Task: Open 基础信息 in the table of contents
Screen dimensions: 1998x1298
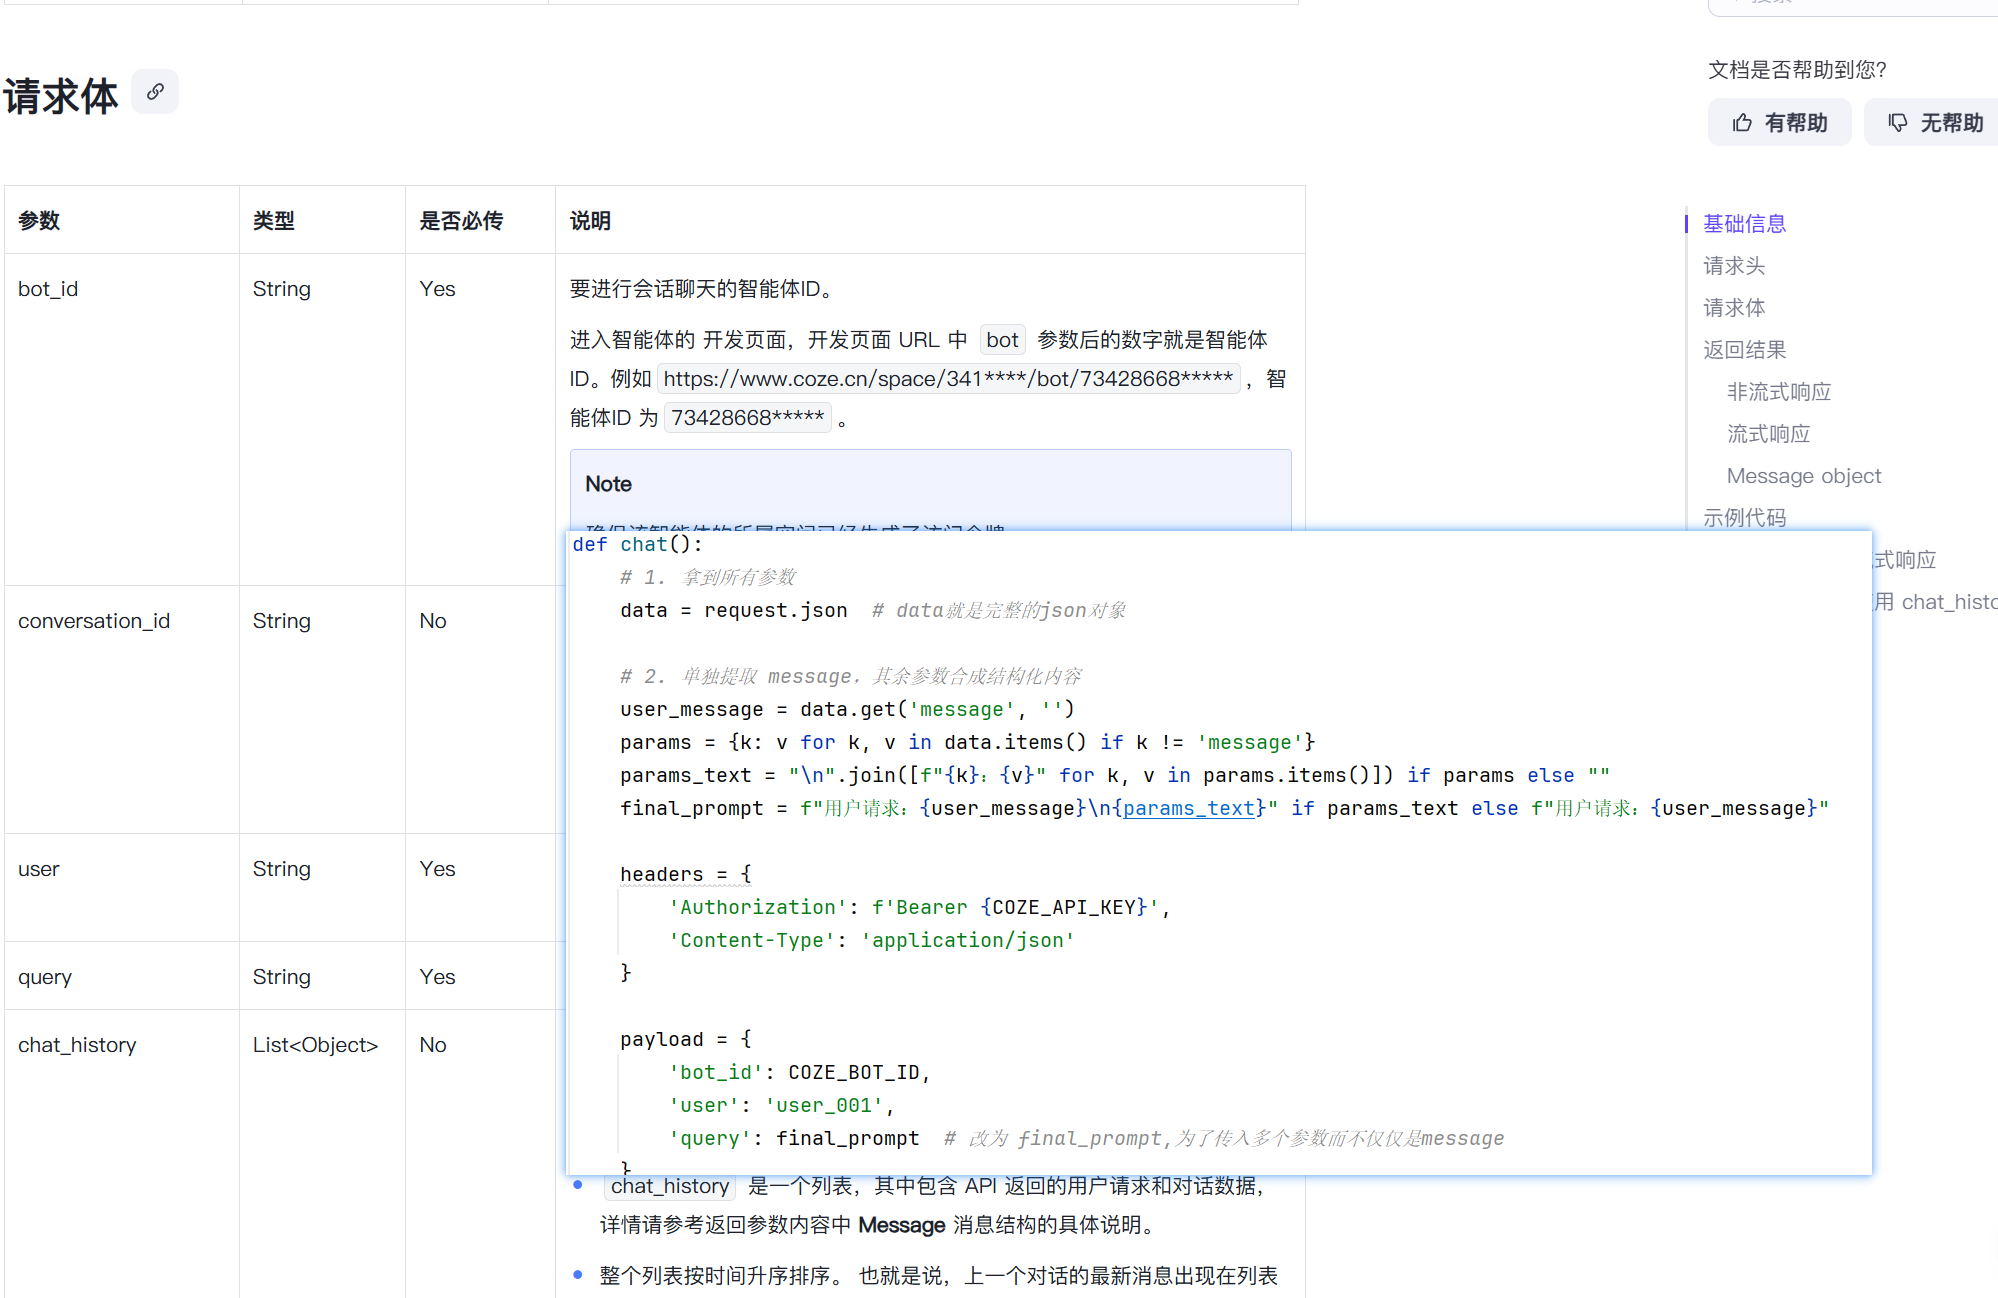Action: [x=1744, y=224]
